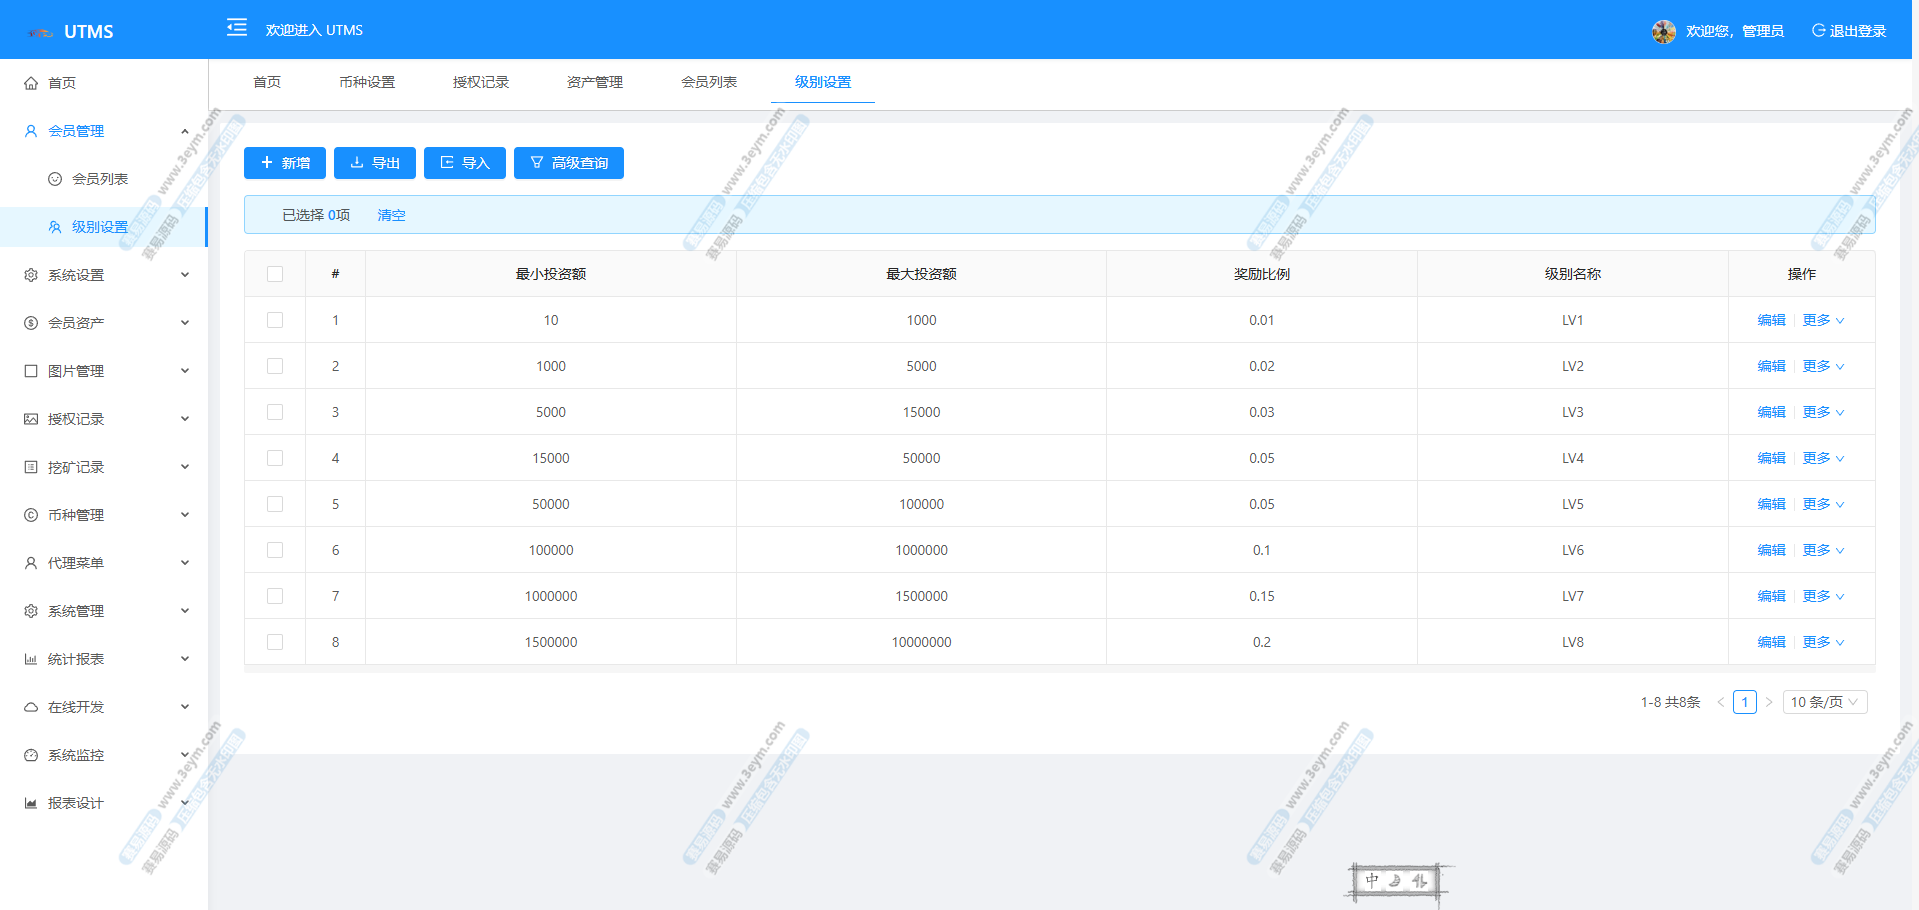Select the checkbox for row LV5
1919x910 pixels.
point(275,504)
